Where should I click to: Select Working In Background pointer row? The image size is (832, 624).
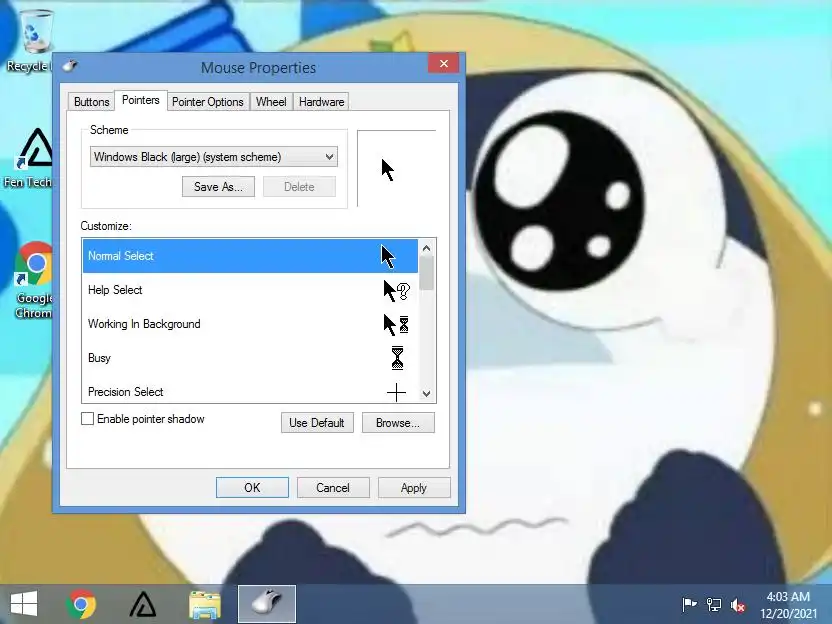point(250,324)
